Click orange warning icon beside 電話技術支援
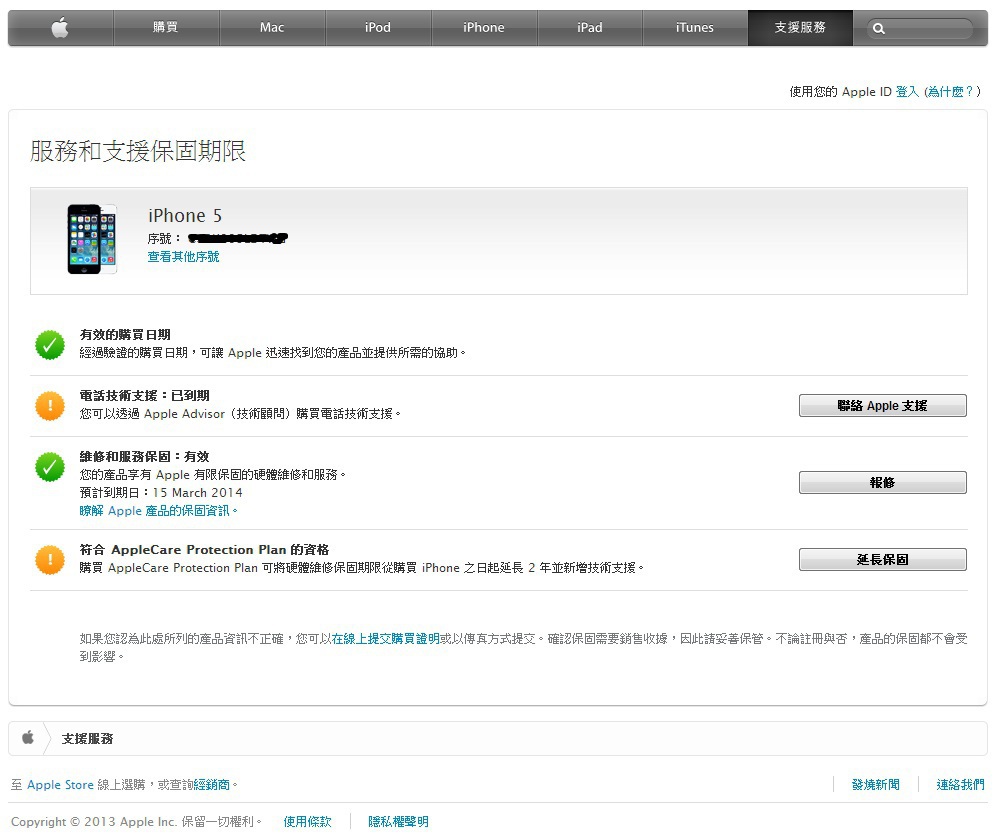This screenshot has height=833, width=998. pos(50,406)
